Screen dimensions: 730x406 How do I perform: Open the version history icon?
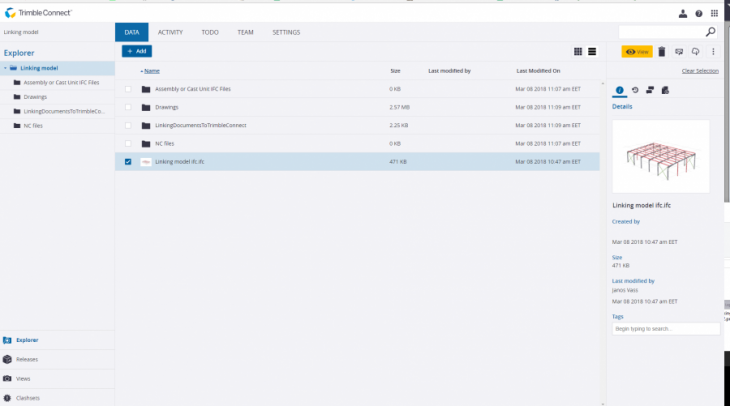coord(635,90)
